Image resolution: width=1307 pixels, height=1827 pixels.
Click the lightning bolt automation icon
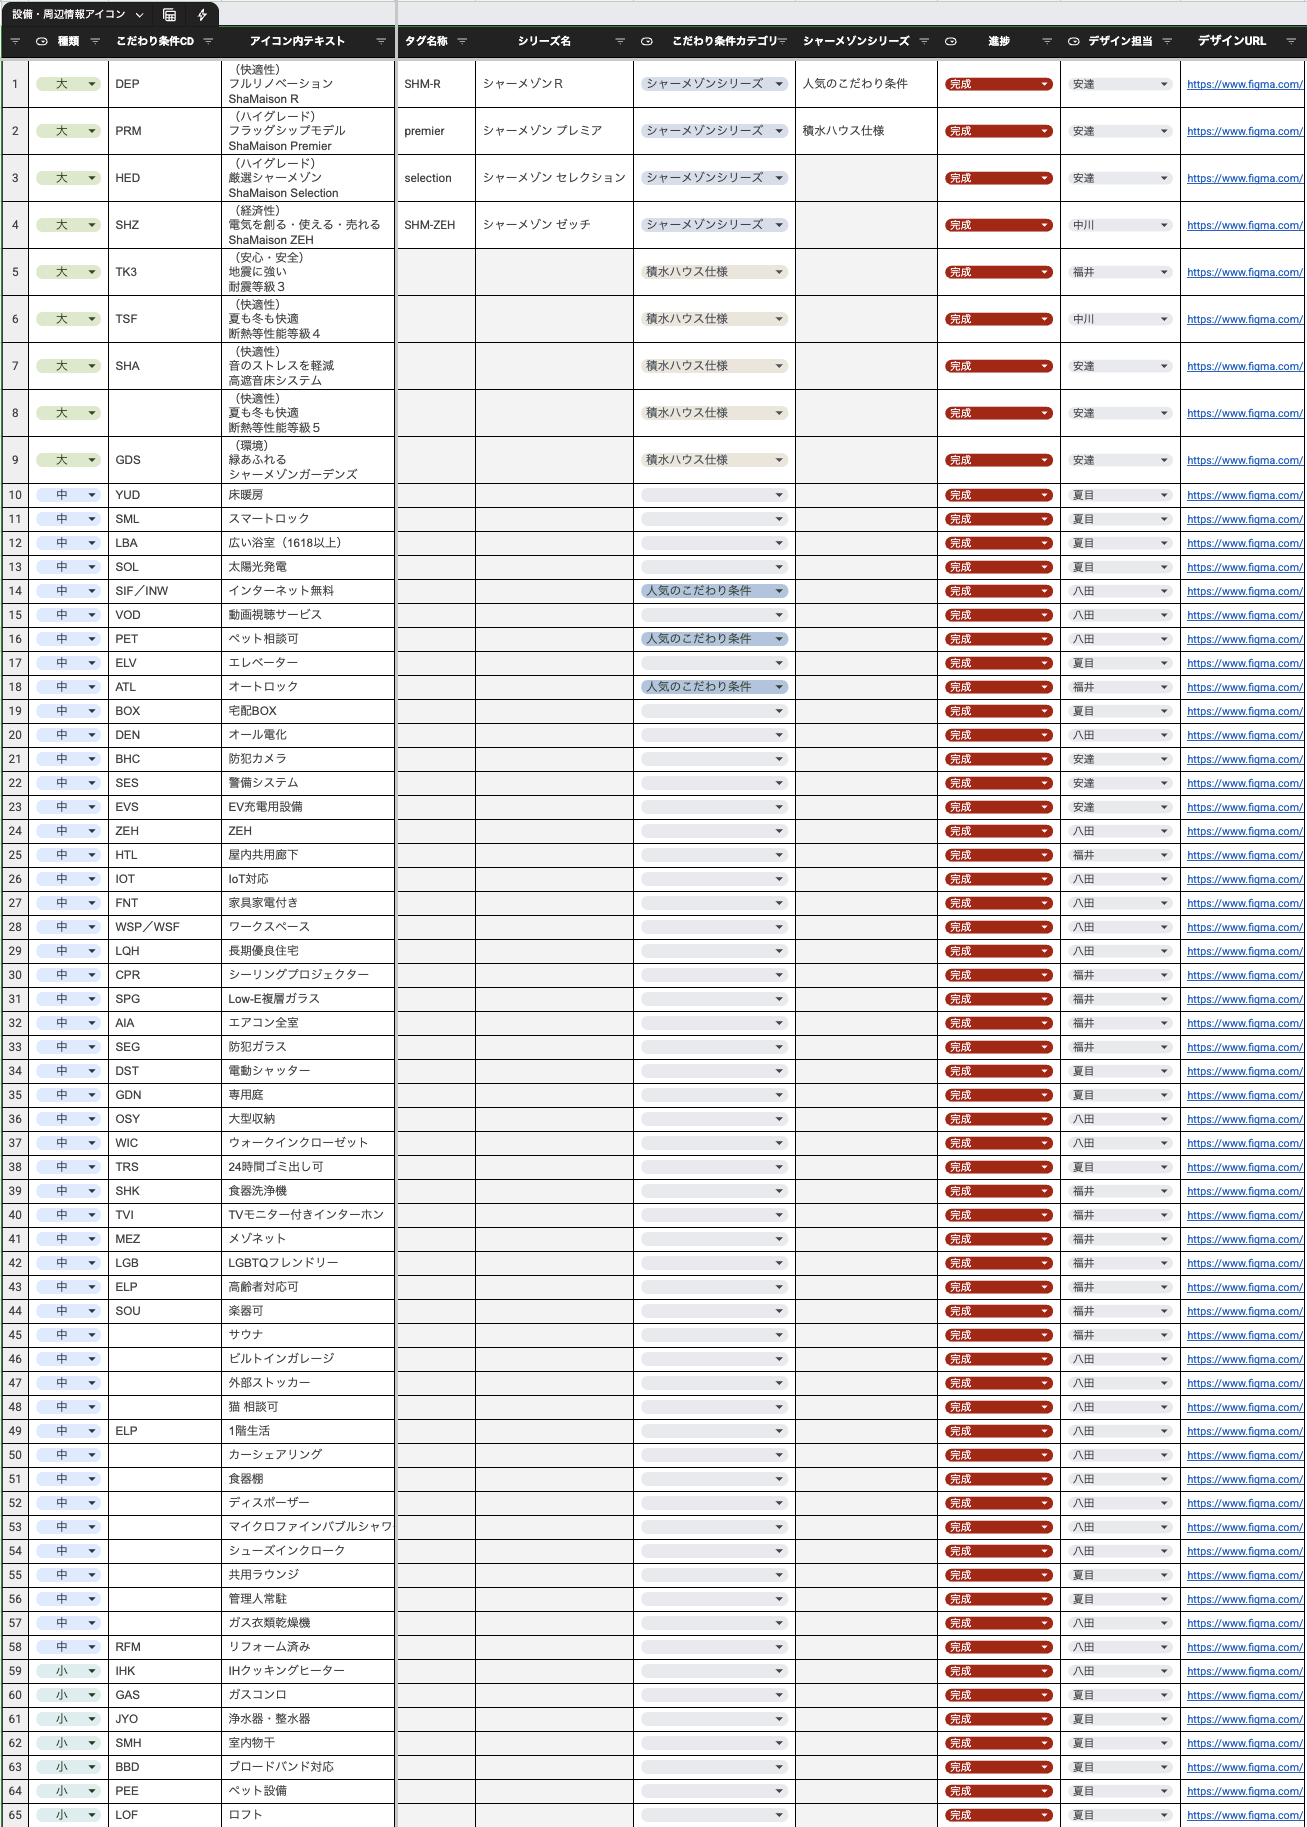click(202, 15)
